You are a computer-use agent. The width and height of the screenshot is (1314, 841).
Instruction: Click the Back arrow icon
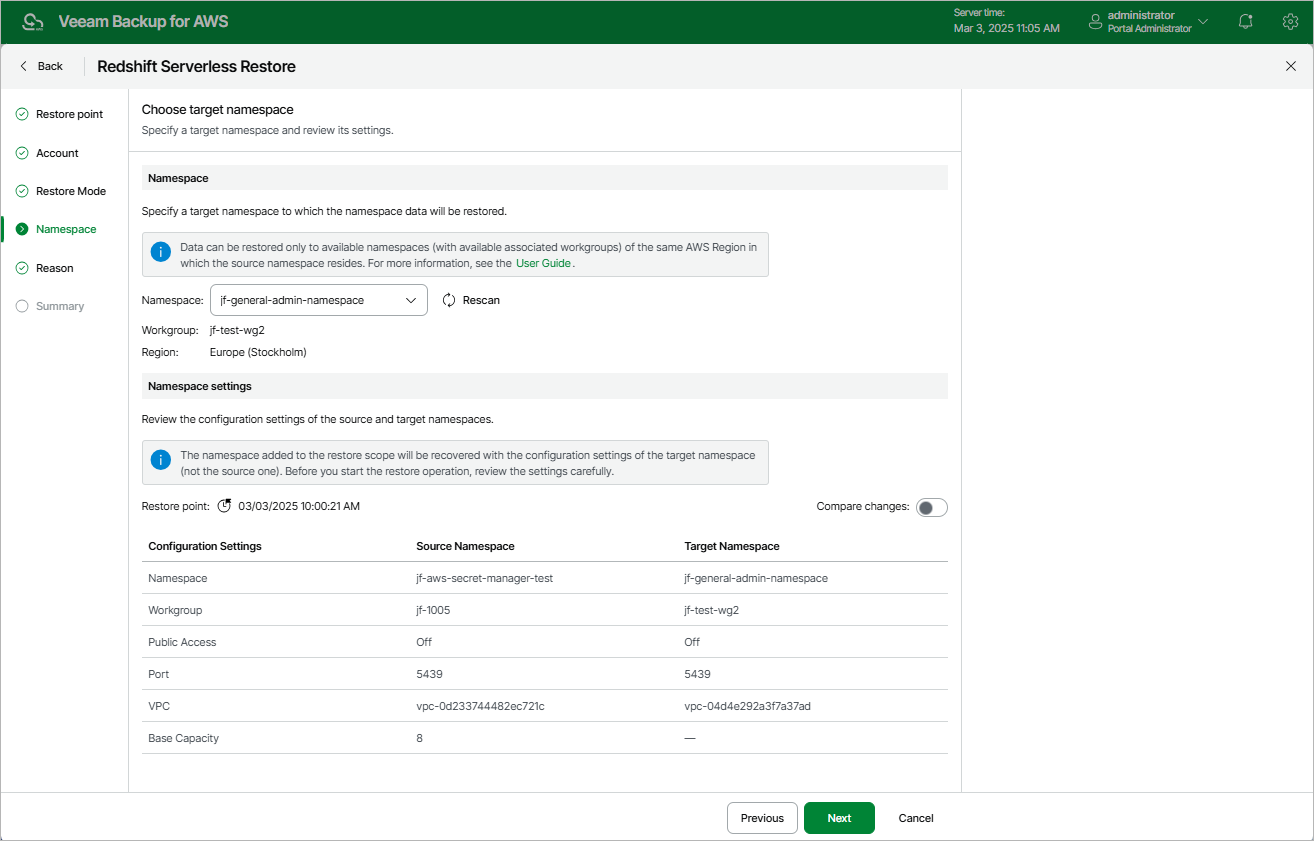coord(24,66)
